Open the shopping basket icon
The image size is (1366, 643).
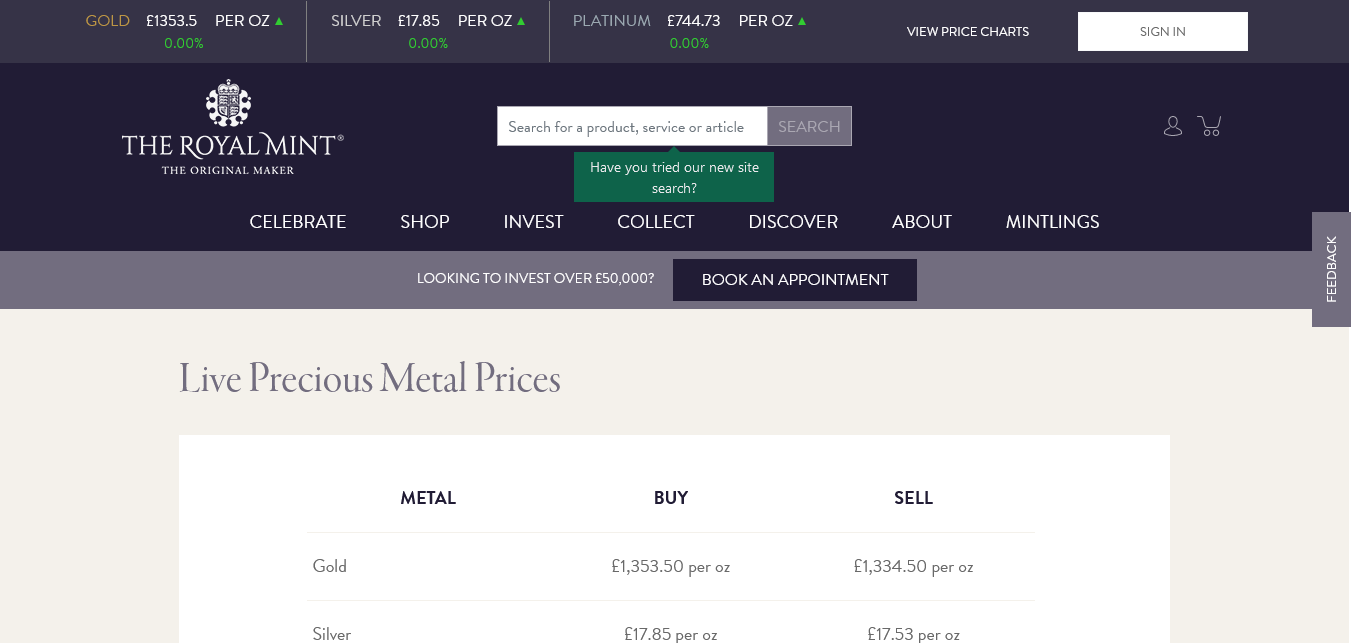tap(1210, 126)
